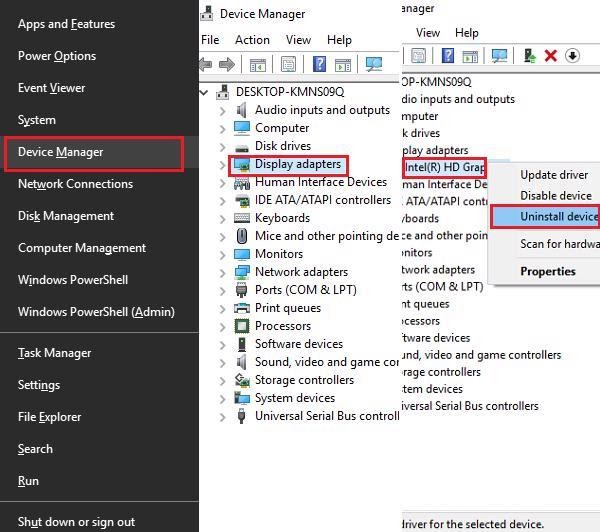Expand the Keyboards tree node

[222, 218]
